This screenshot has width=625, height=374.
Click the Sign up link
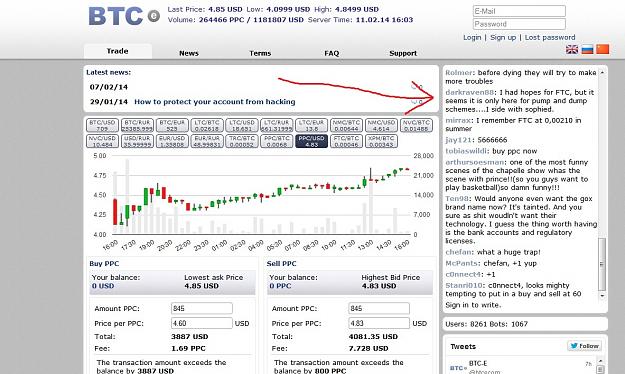pyautogui.click(x=503, y=37)
